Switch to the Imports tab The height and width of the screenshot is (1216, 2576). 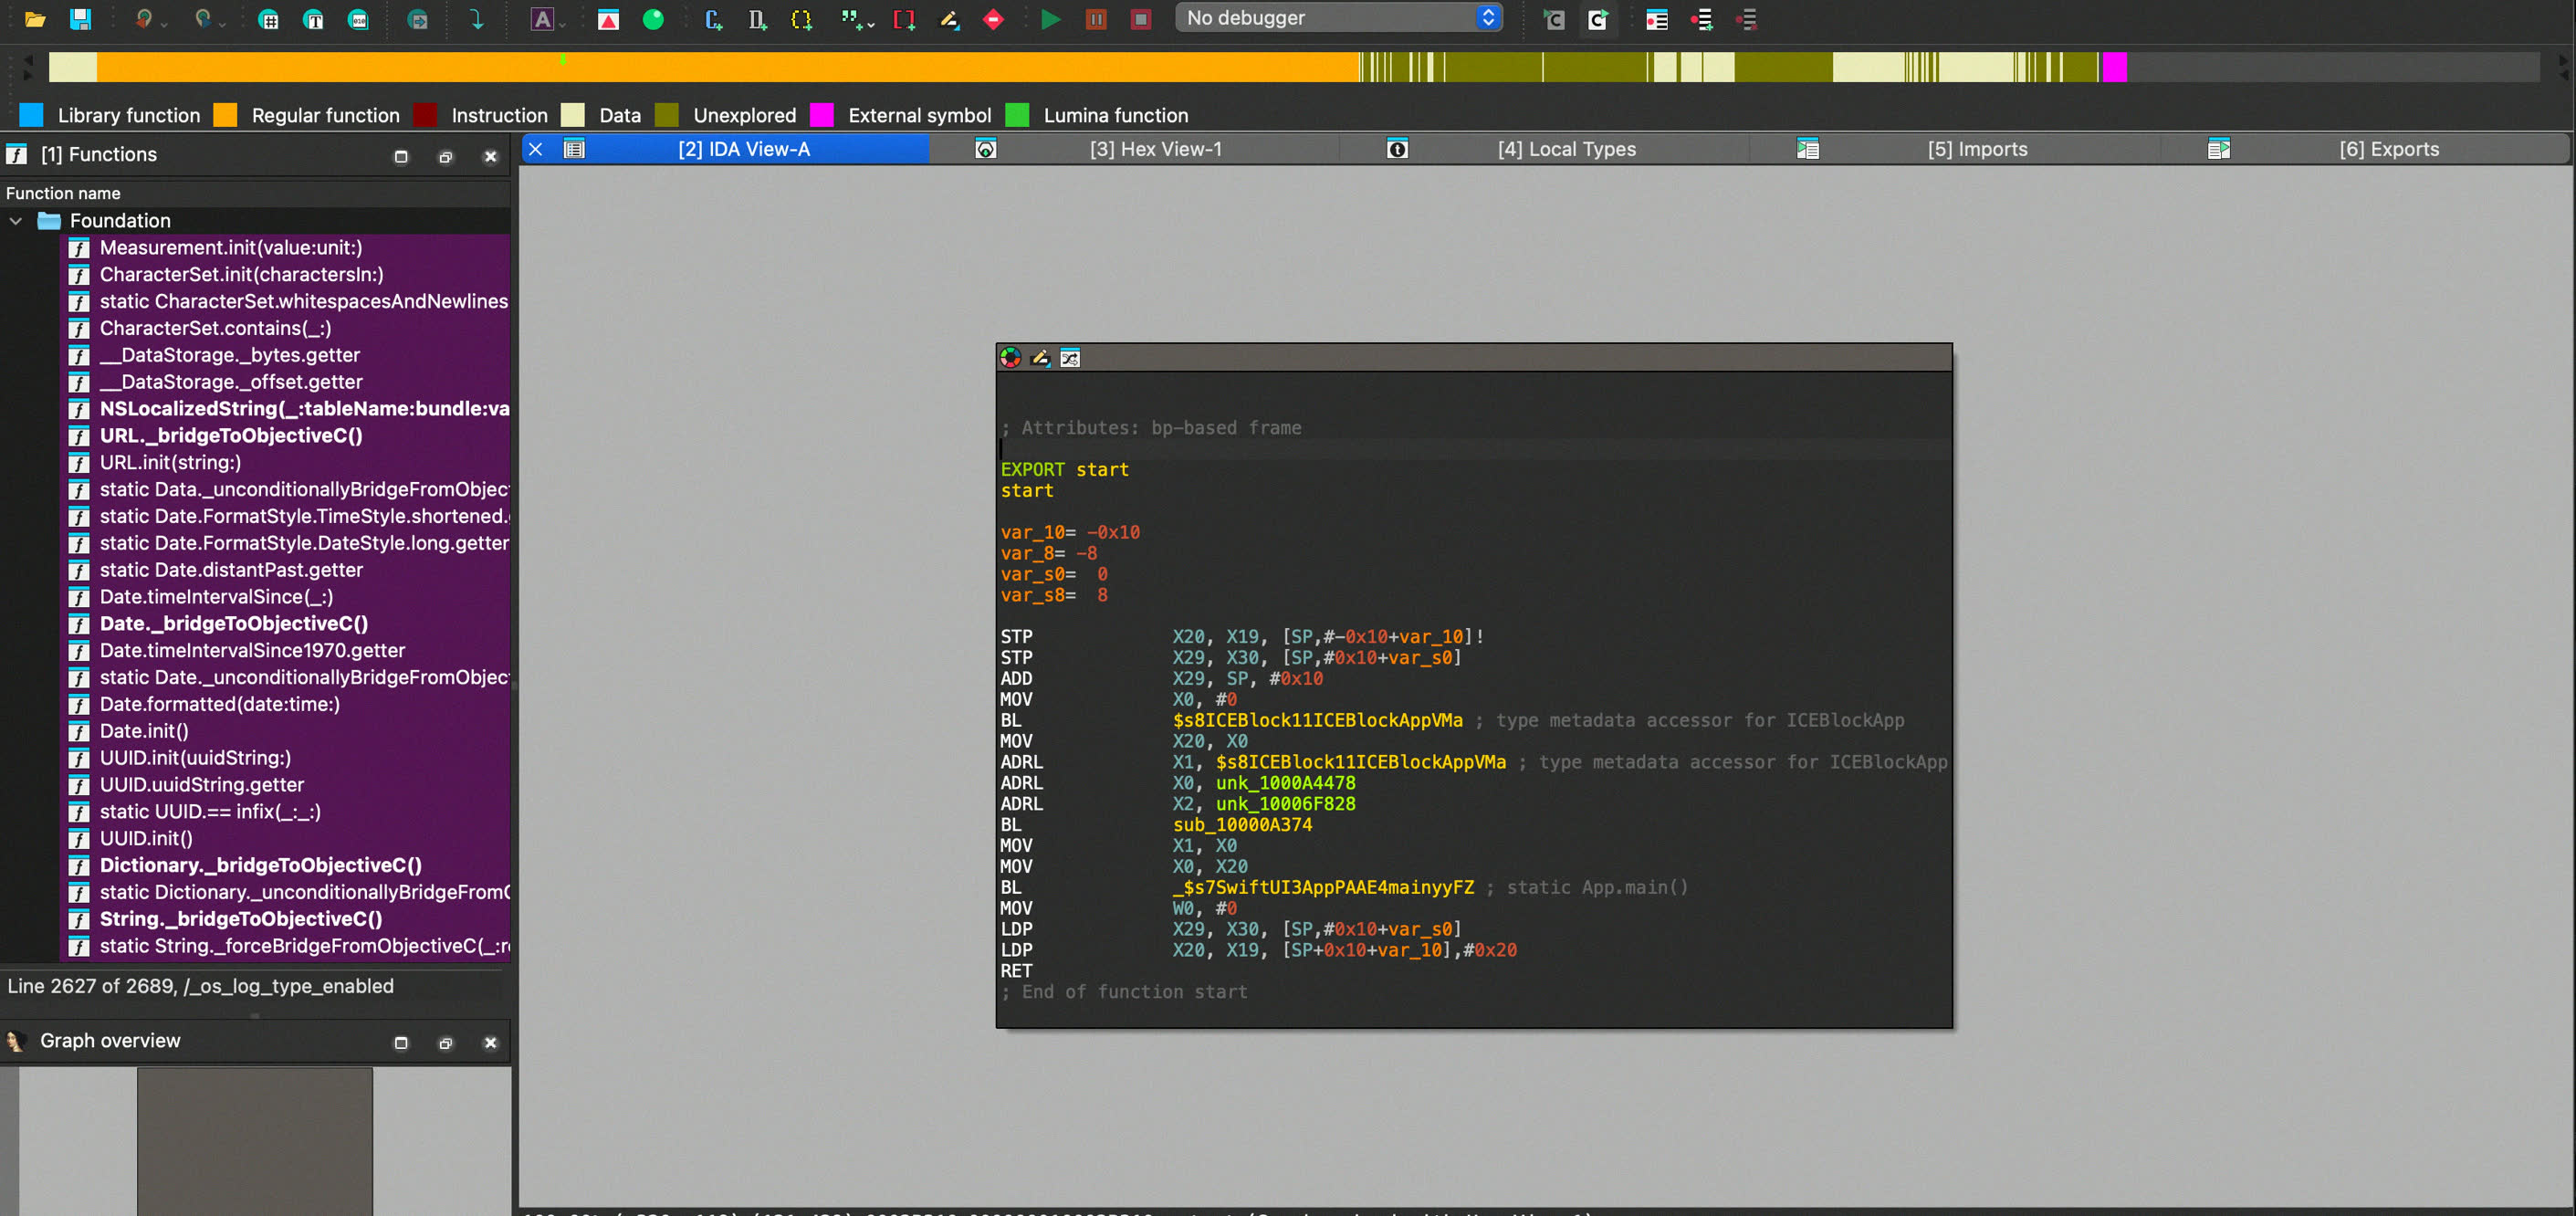click(x=1977, y=149)
